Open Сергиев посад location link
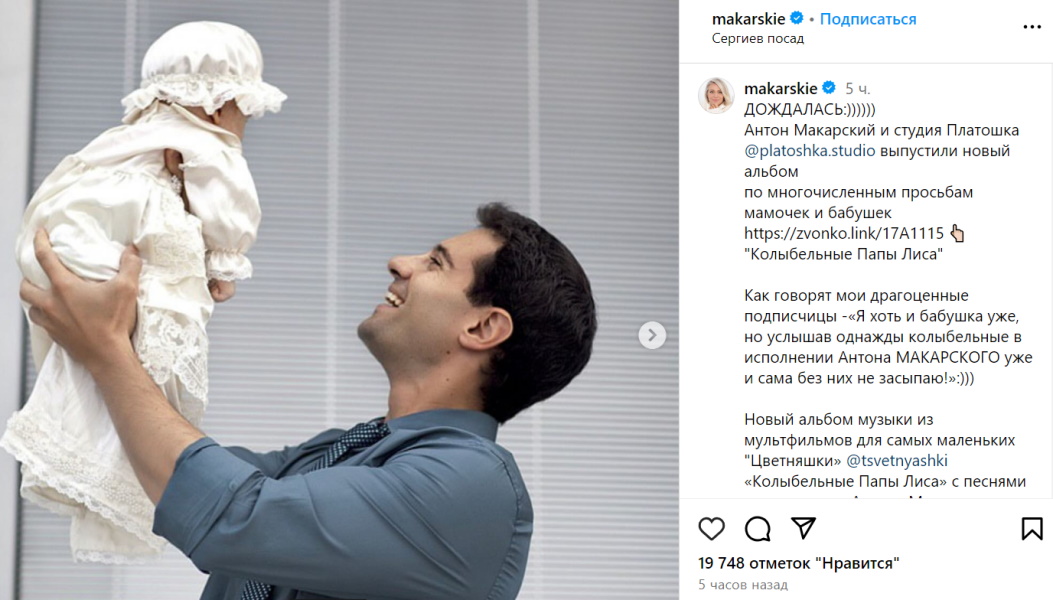The image size is (1053, 600). tap(758, 38)
